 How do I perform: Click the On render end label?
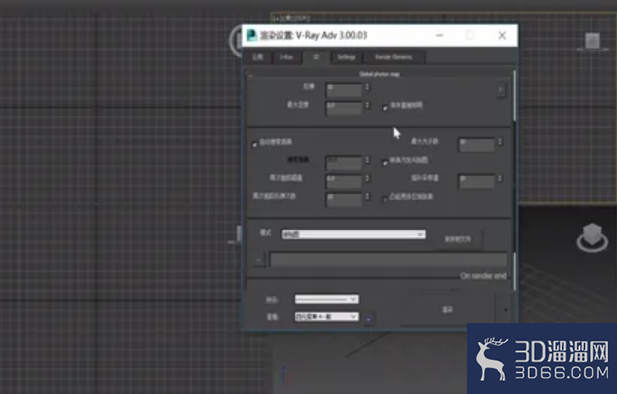[483, 276]
